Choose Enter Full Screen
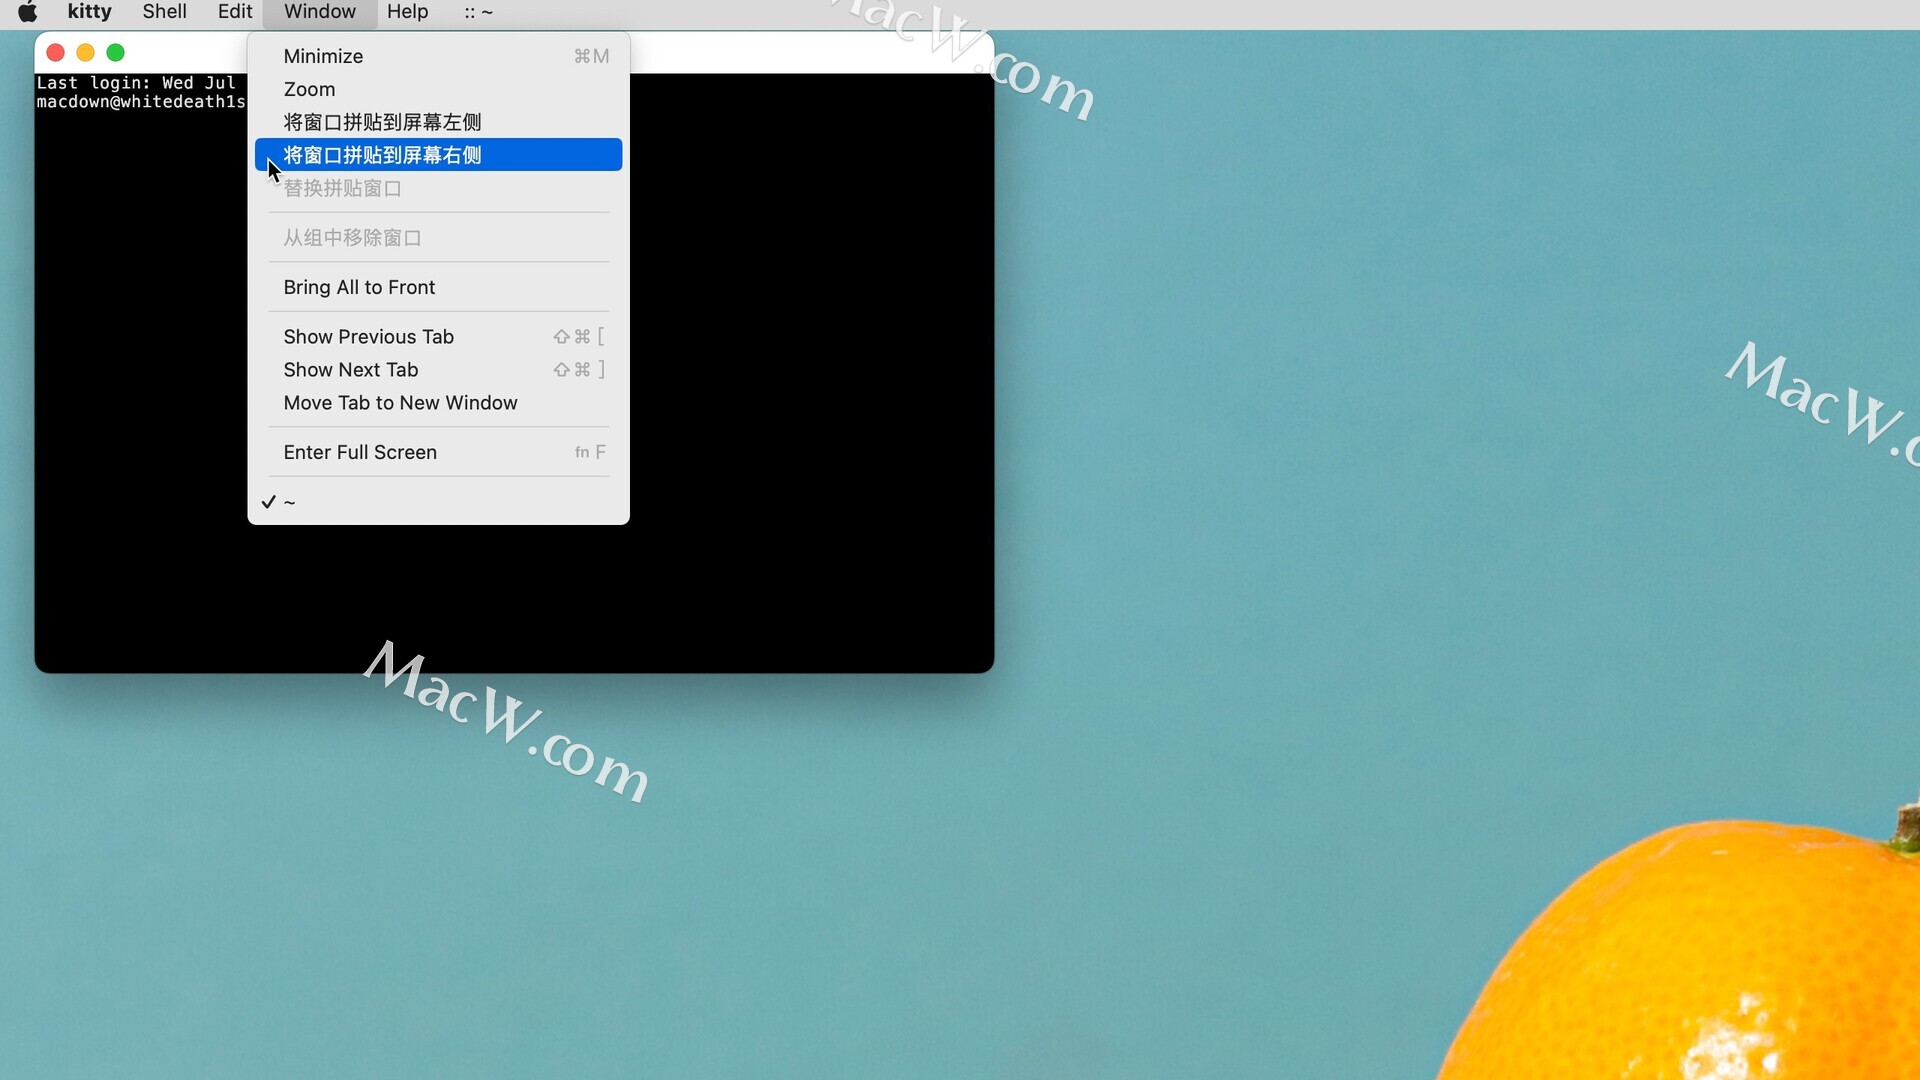 pos(438,452)
